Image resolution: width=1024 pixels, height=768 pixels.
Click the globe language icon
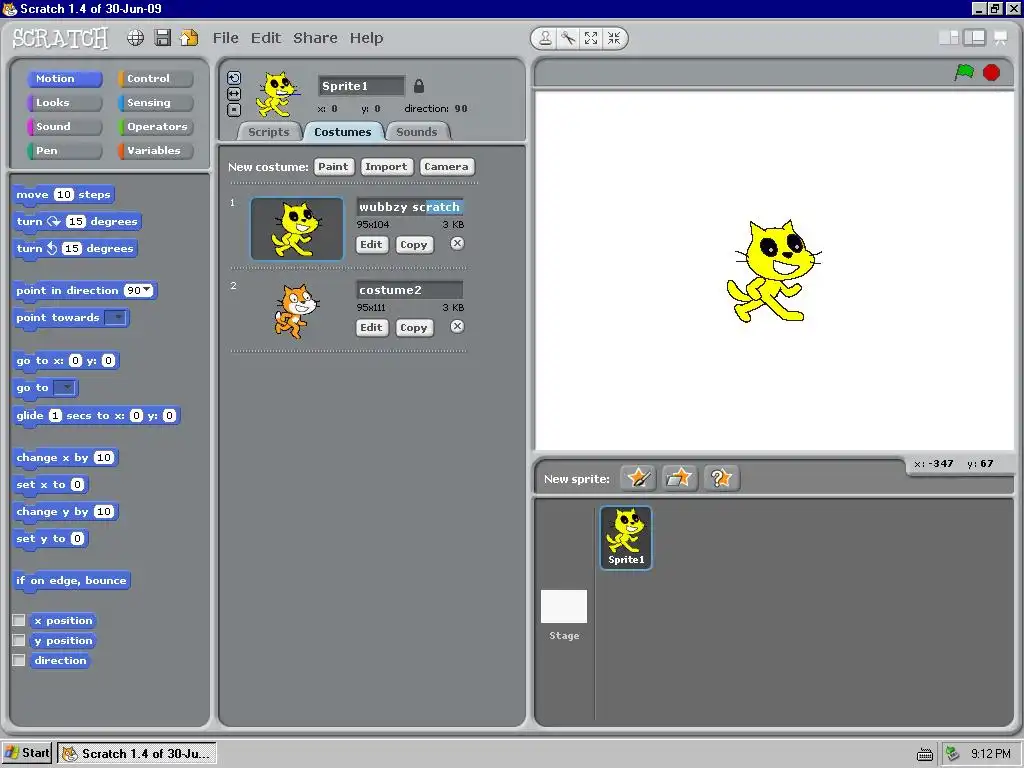(135, 38)
